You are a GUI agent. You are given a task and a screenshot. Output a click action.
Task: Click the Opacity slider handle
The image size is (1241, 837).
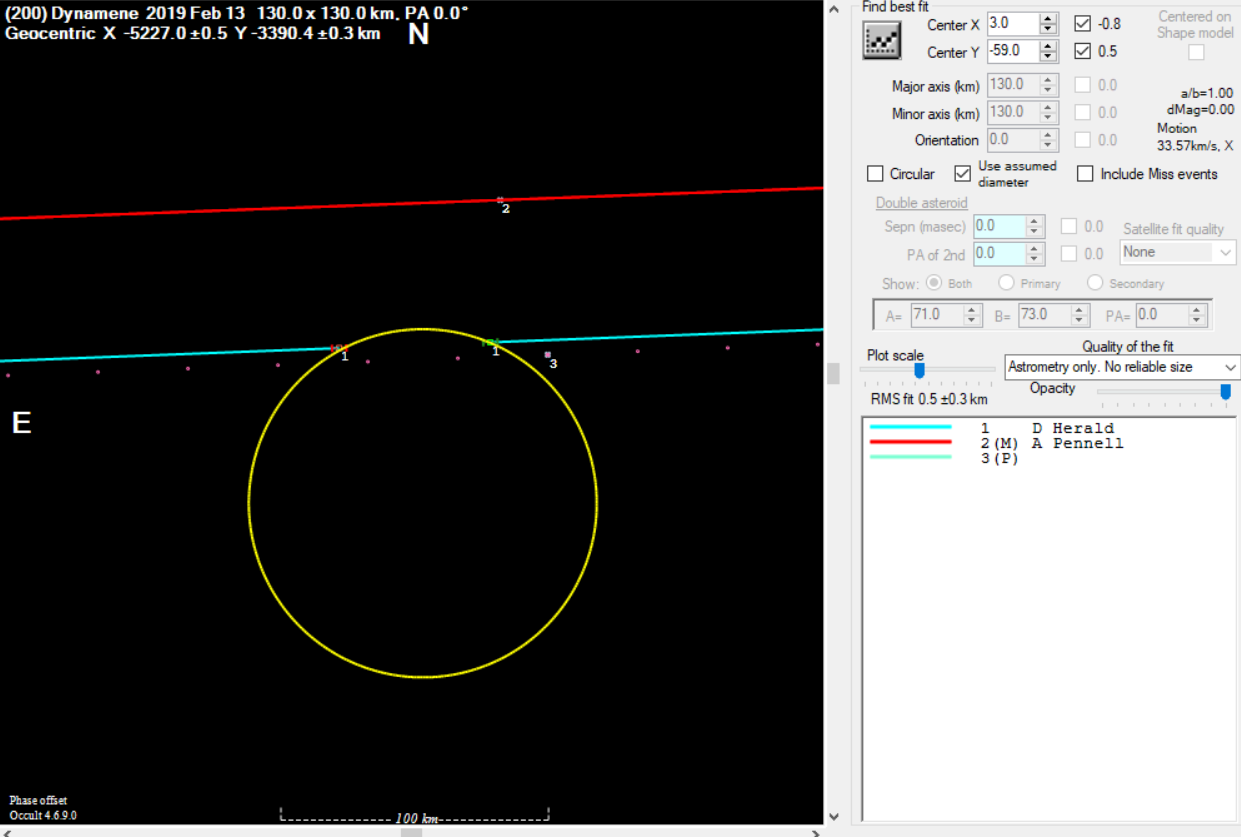pyautogui.click(x=1225, y=393)
